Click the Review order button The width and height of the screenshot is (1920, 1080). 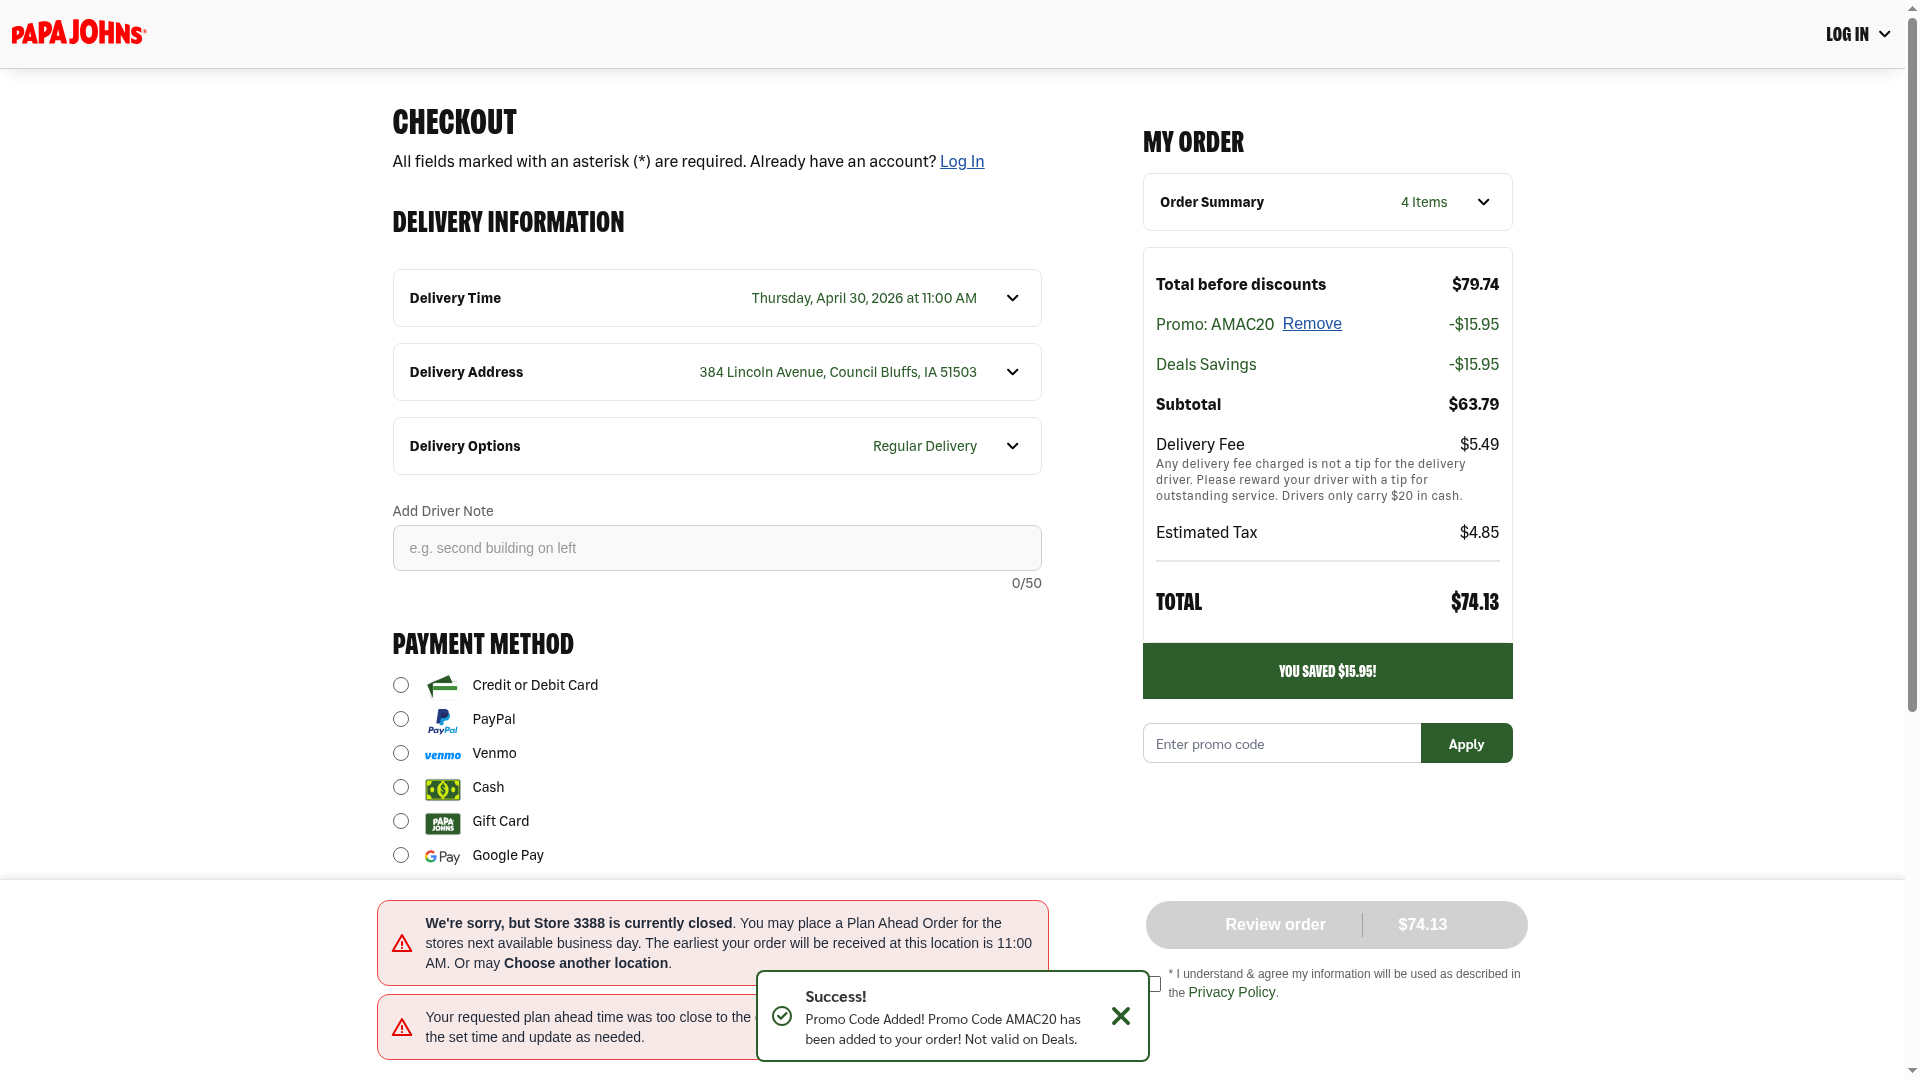click(1337, 925)
